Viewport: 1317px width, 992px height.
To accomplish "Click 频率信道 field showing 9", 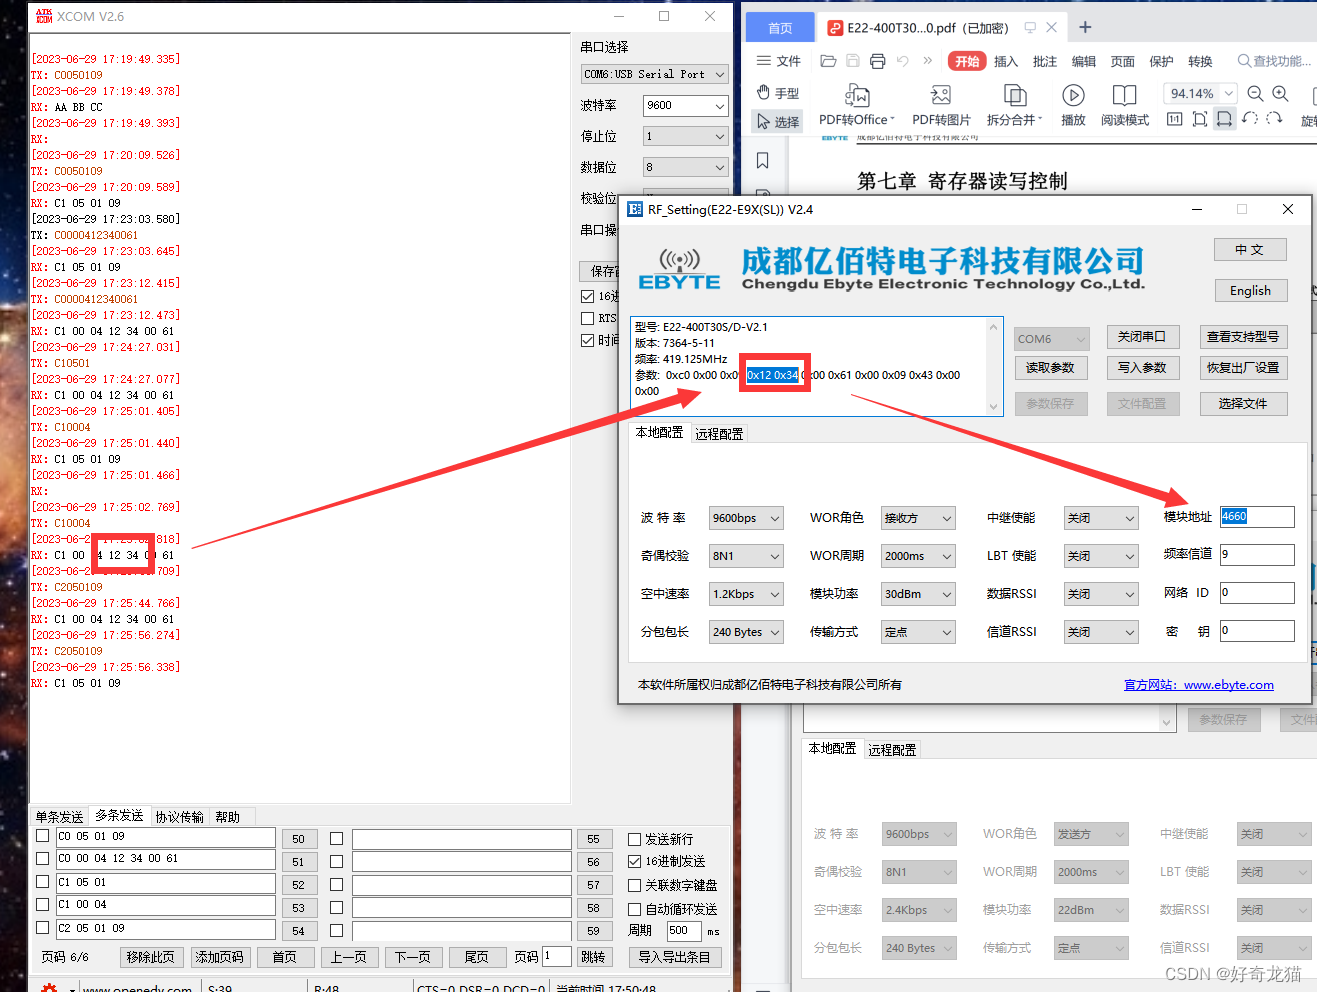I will [x=1257, y=555].
